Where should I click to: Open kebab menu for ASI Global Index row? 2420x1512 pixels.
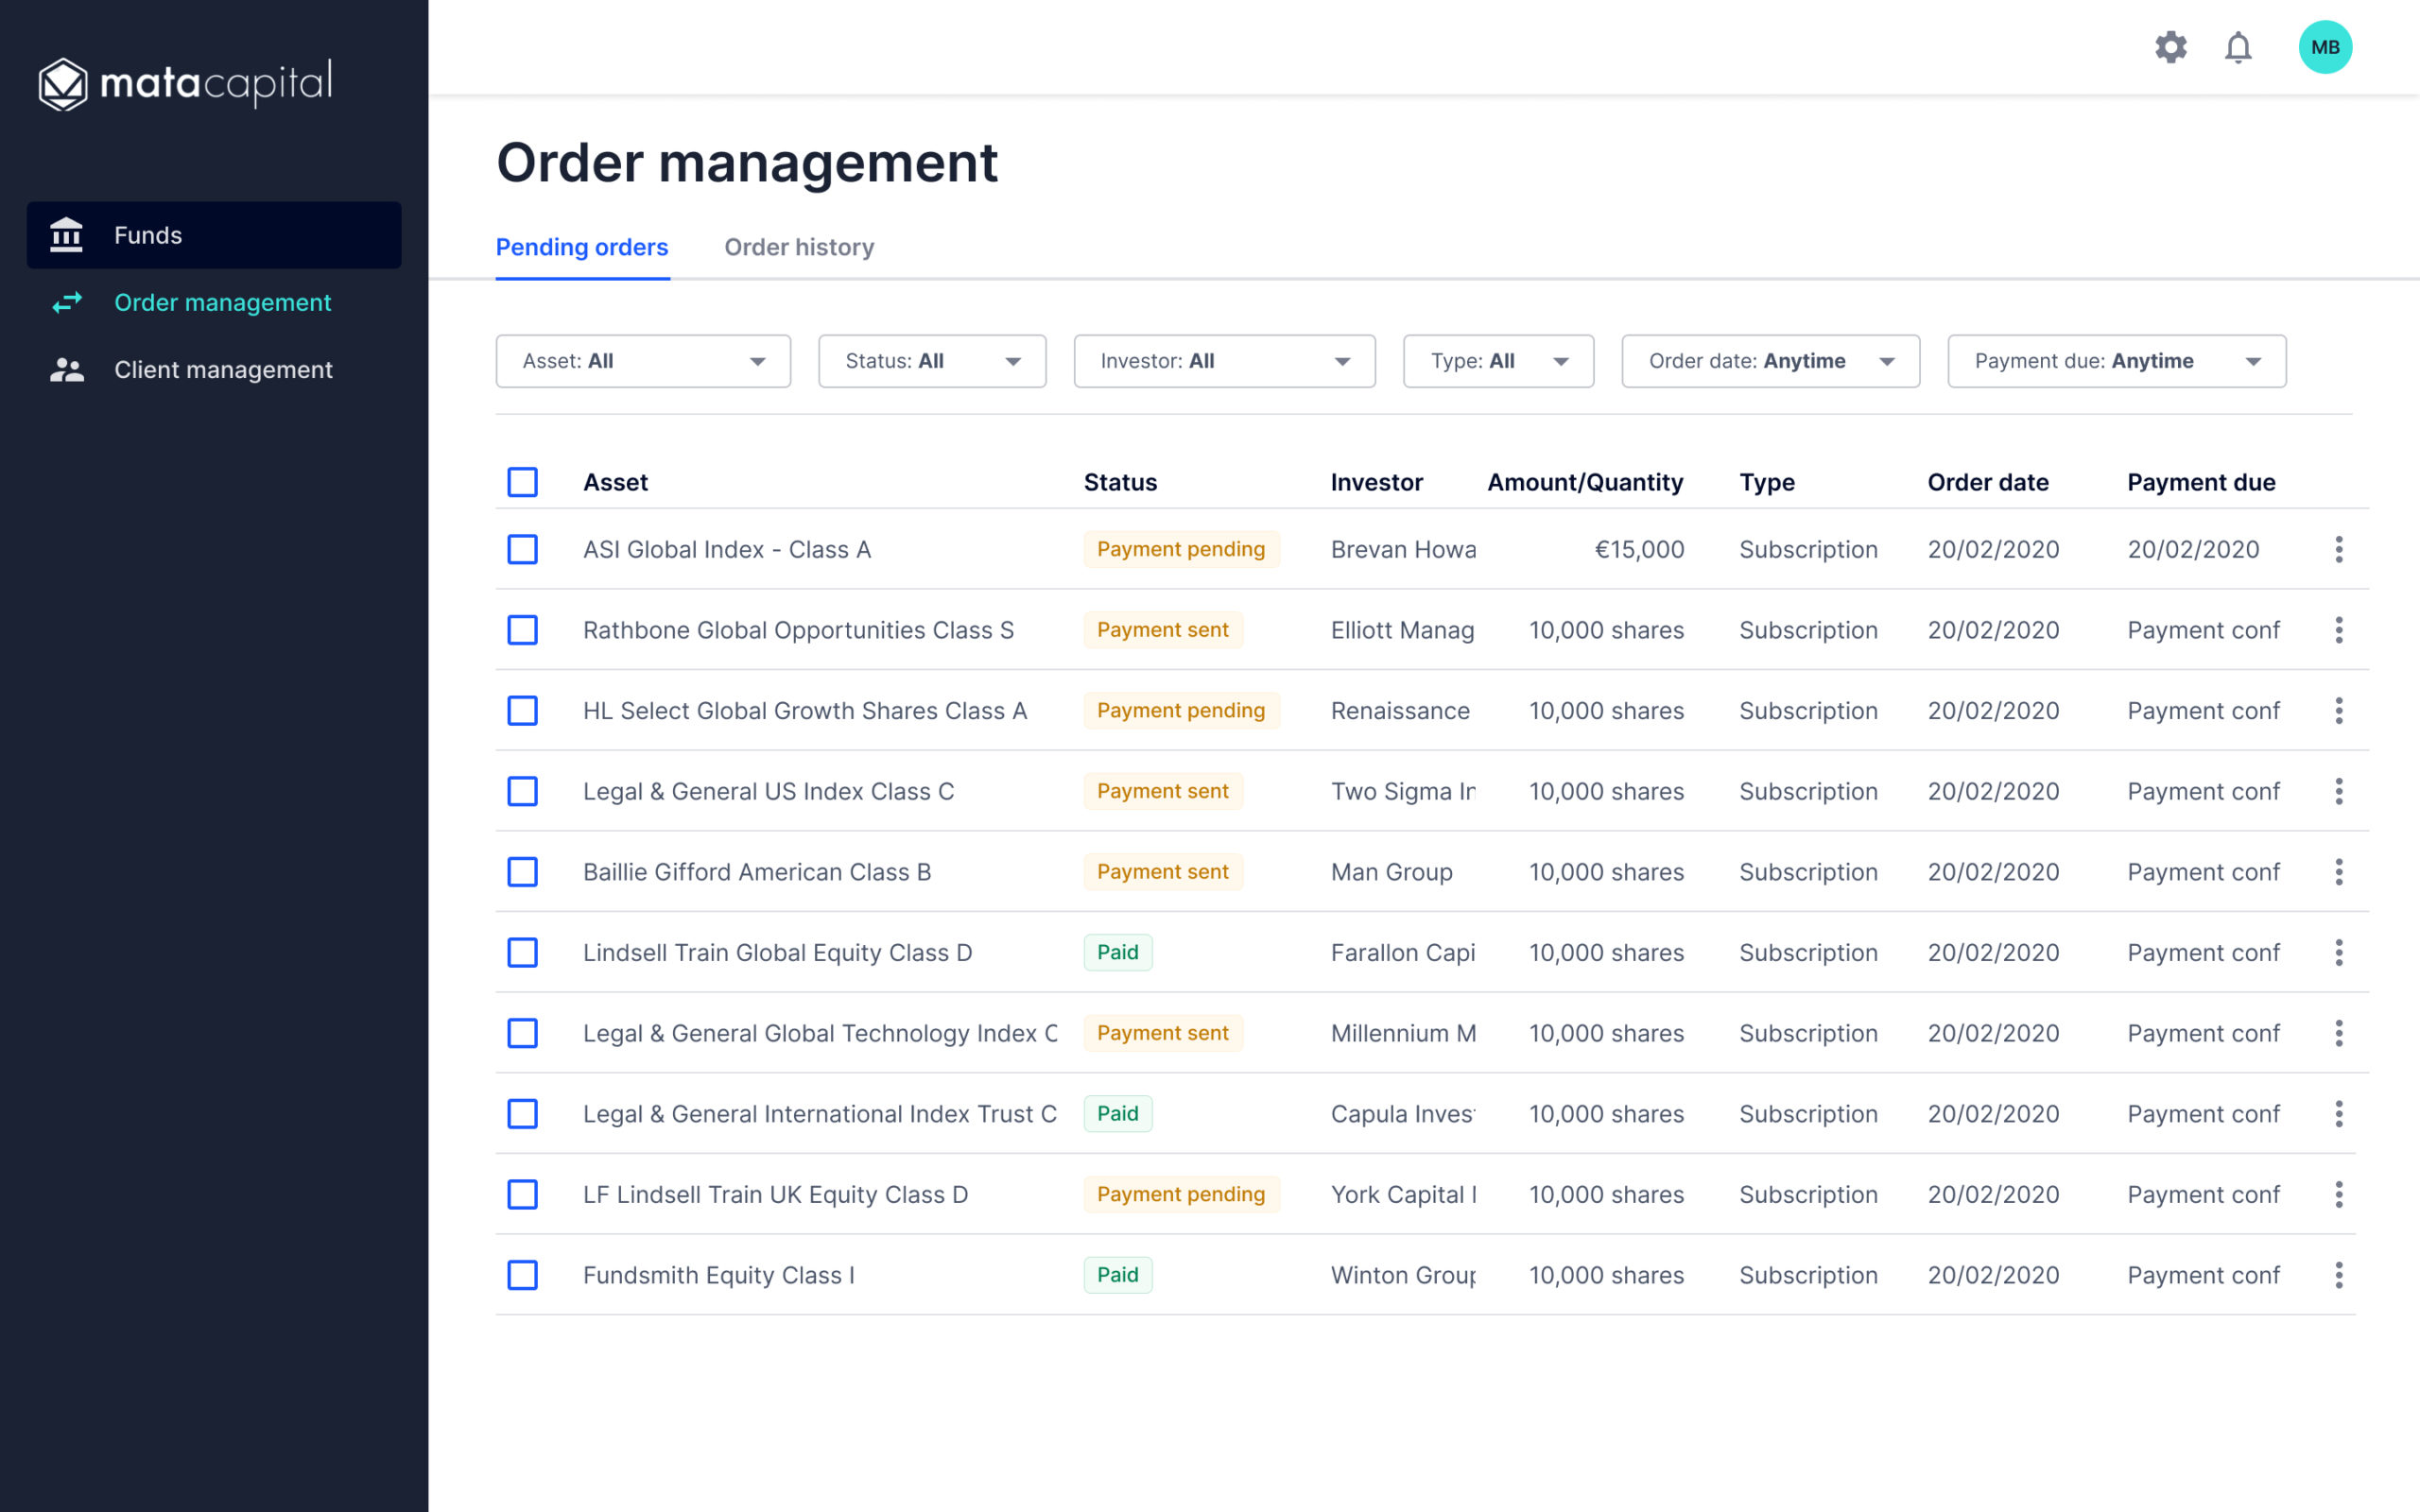coord(2338,549)
